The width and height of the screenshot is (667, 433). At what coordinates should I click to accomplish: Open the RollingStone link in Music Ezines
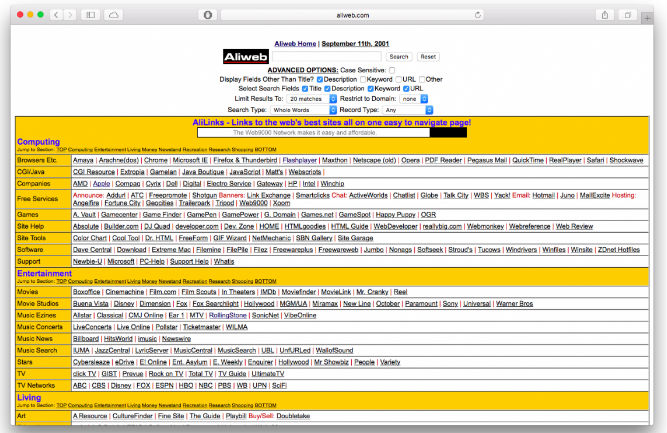click(228, 316)
